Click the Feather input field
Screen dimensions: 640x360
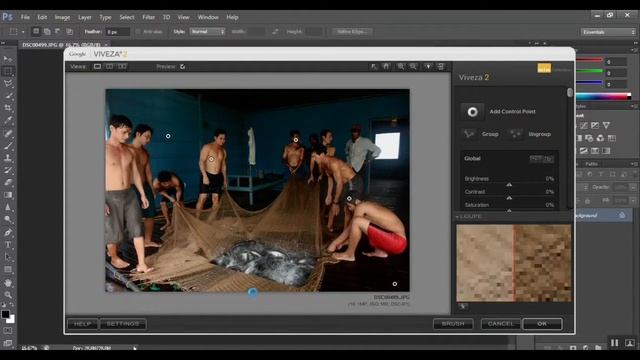(x=117, y=31)
